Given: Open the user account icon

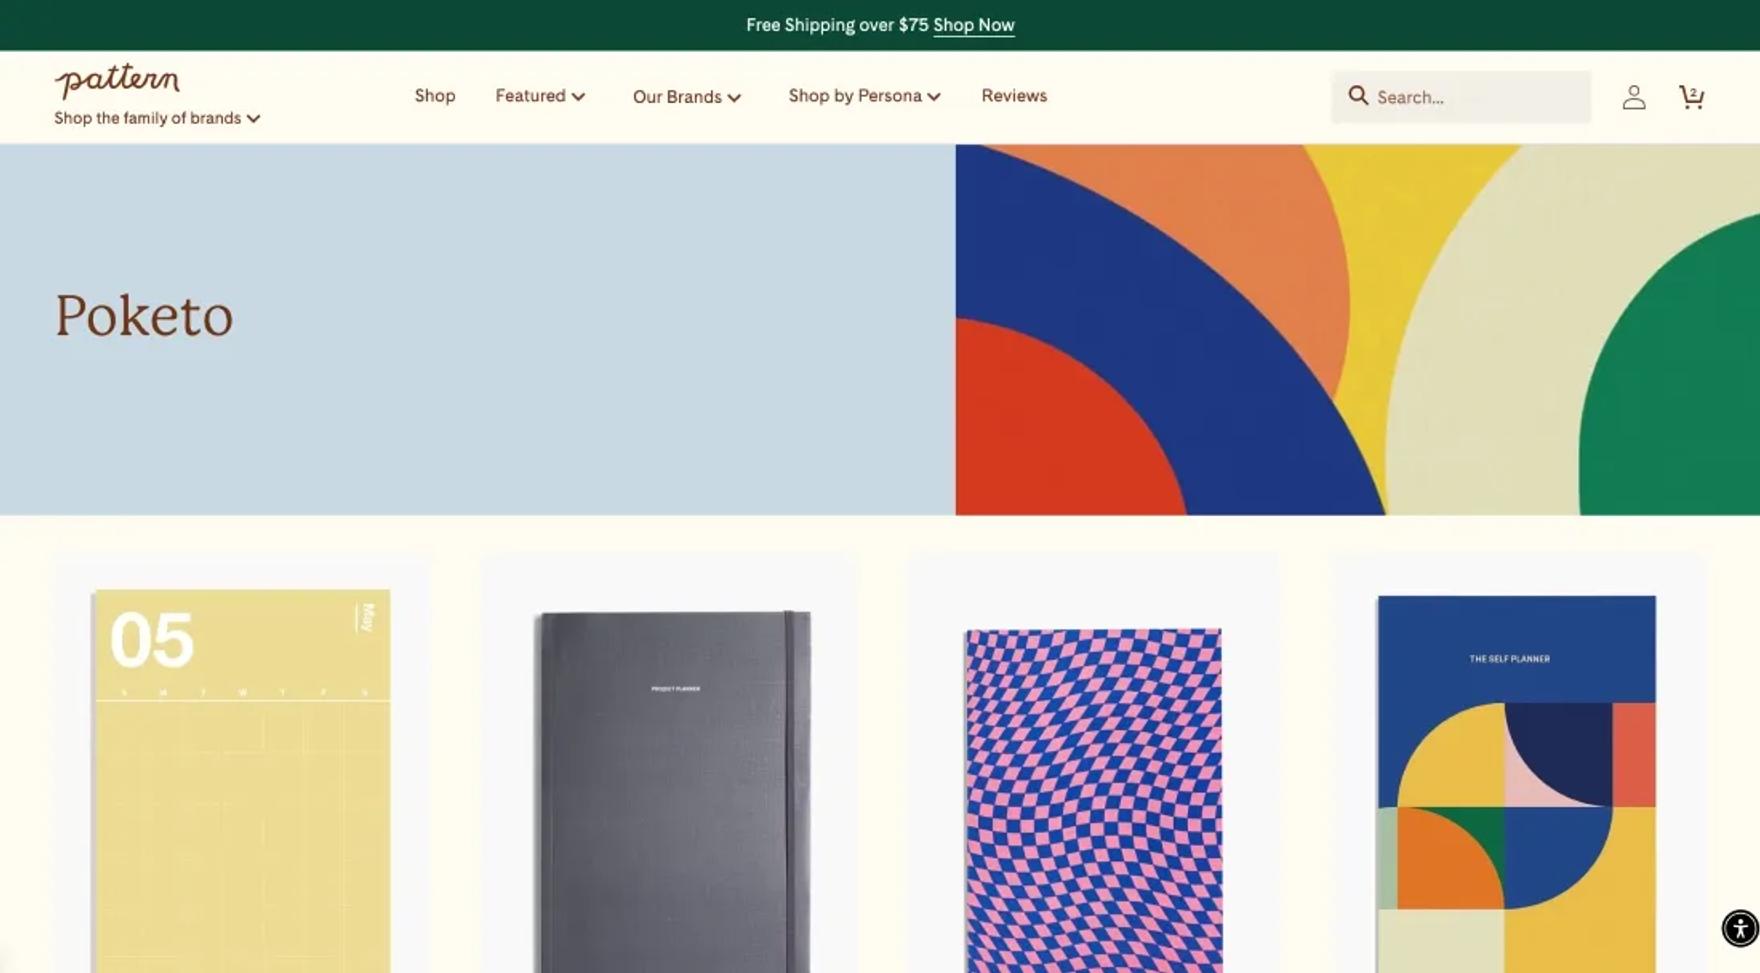Looking at the screenshot, I should [x=1634, y=97].
